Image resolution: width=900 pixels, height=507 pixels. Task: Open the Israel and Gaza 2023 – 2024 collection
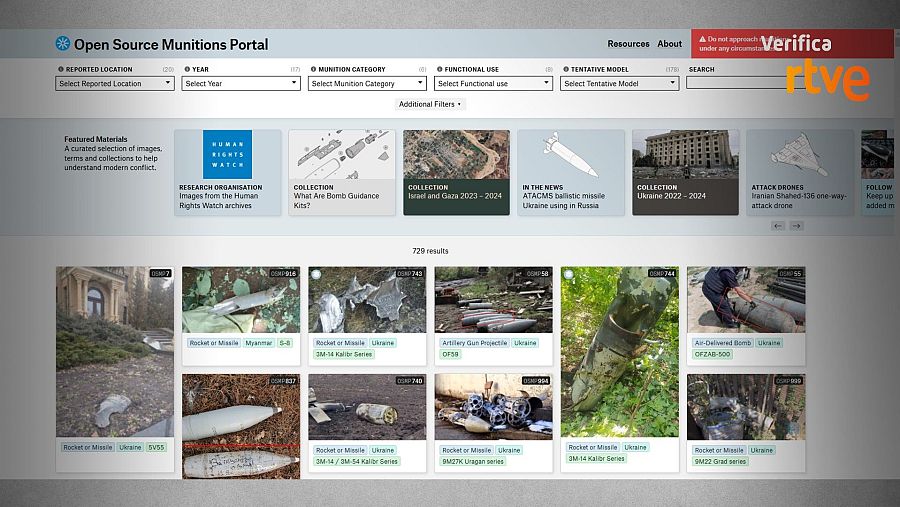click(456, 172)
